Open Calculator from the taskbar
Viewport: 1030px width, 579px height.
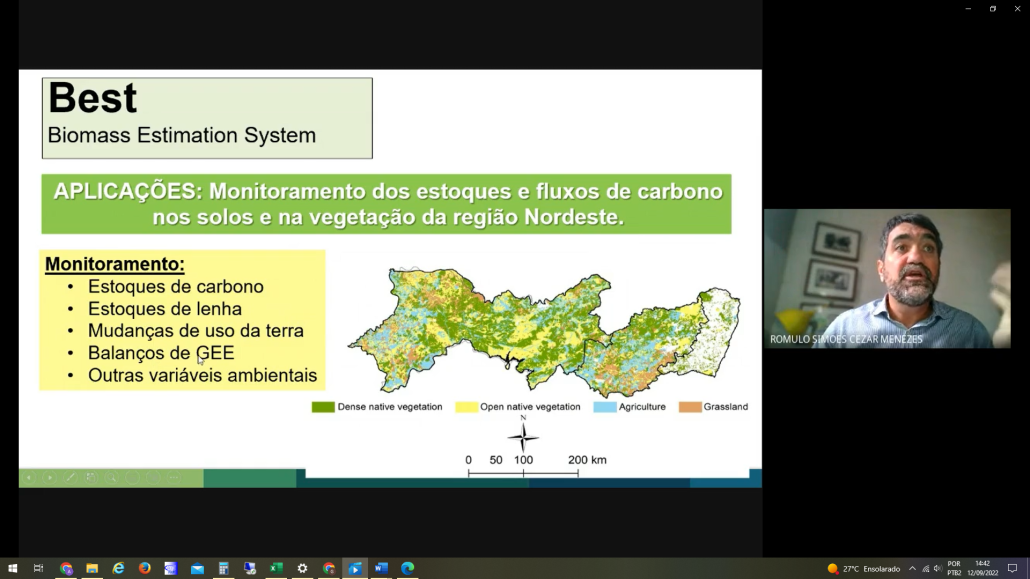pyautogui.click(x=224, y=568)
